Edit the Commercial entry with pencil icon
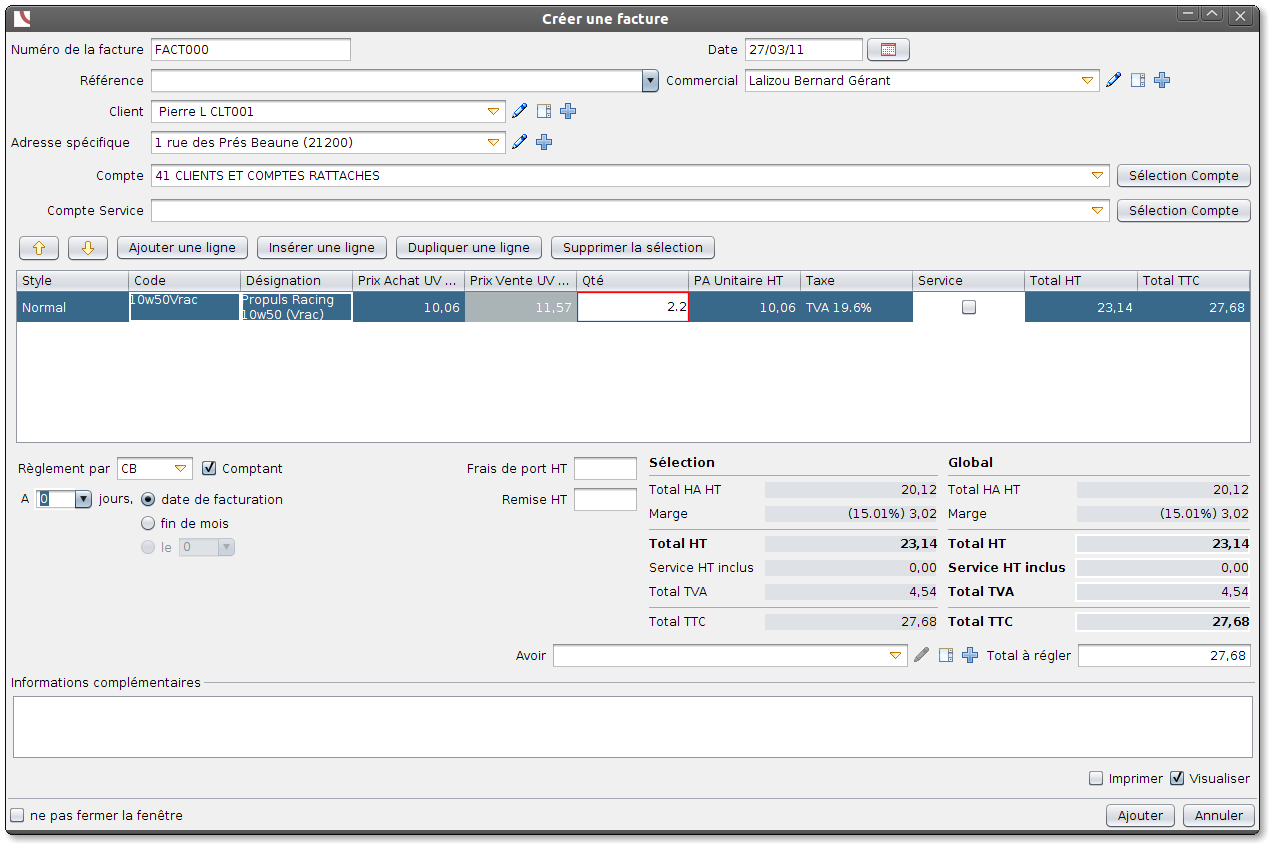The image size is (1269, 844). tap(1114, 81)
